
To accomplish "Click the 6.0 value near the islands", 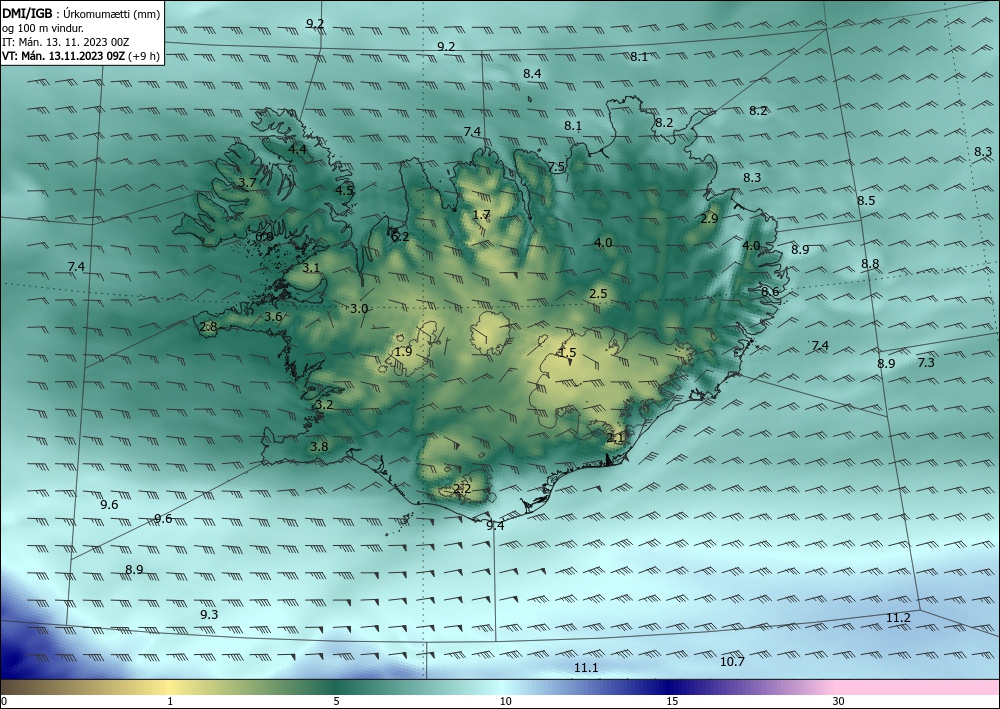I will (x=264, y=237).
